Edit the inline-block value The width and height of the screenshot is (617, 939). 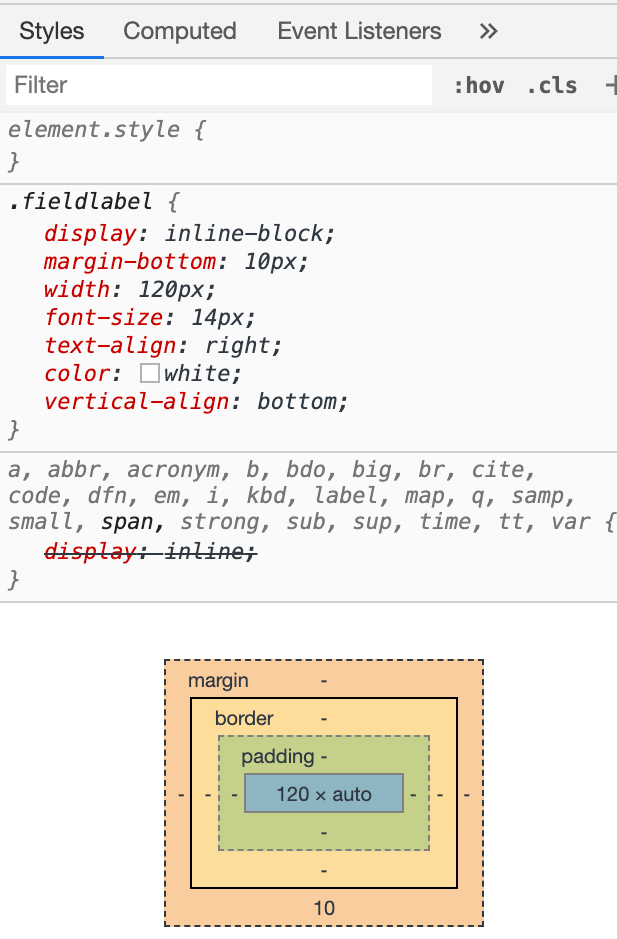(x=244, y=234)
